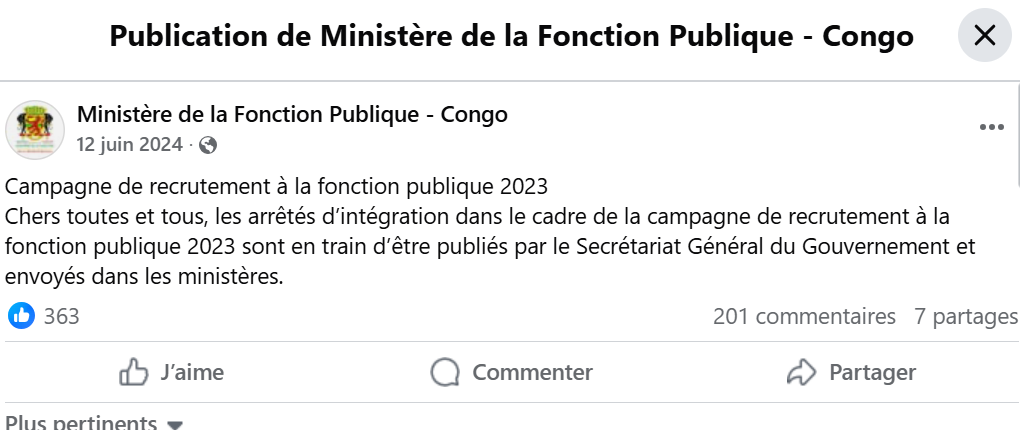Viewport: 1020px width, 430px height.
Task: Click the post text about arrêtés d'intégration
Action: (x=490, y=245)
